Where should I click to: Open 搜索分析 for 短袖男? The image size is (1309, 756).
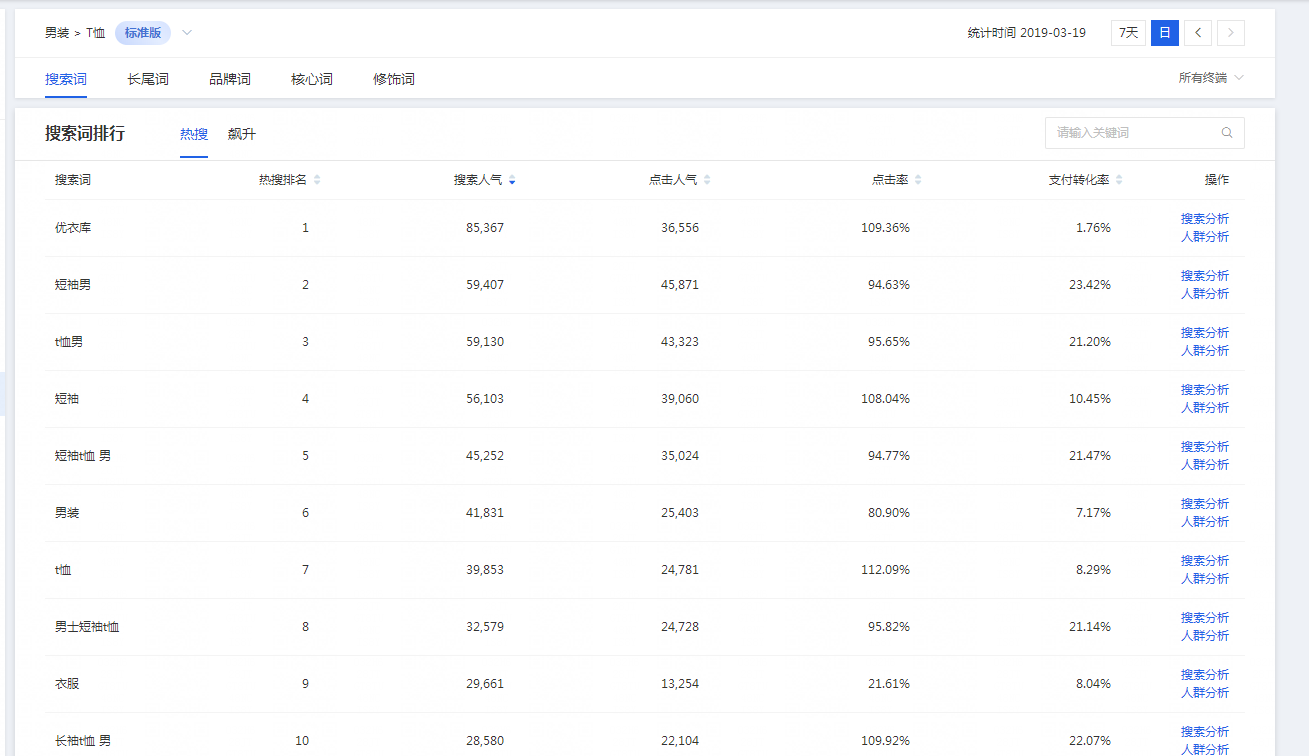[1205, 276]
